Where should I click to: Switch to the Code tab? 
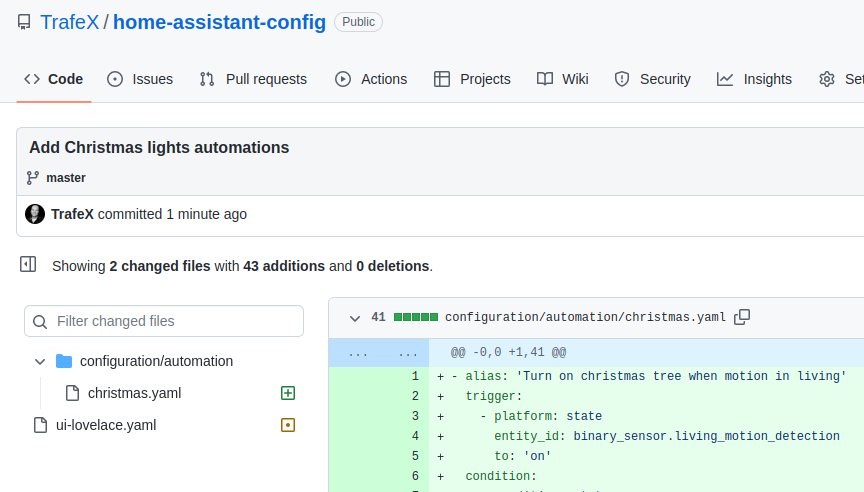53,79
